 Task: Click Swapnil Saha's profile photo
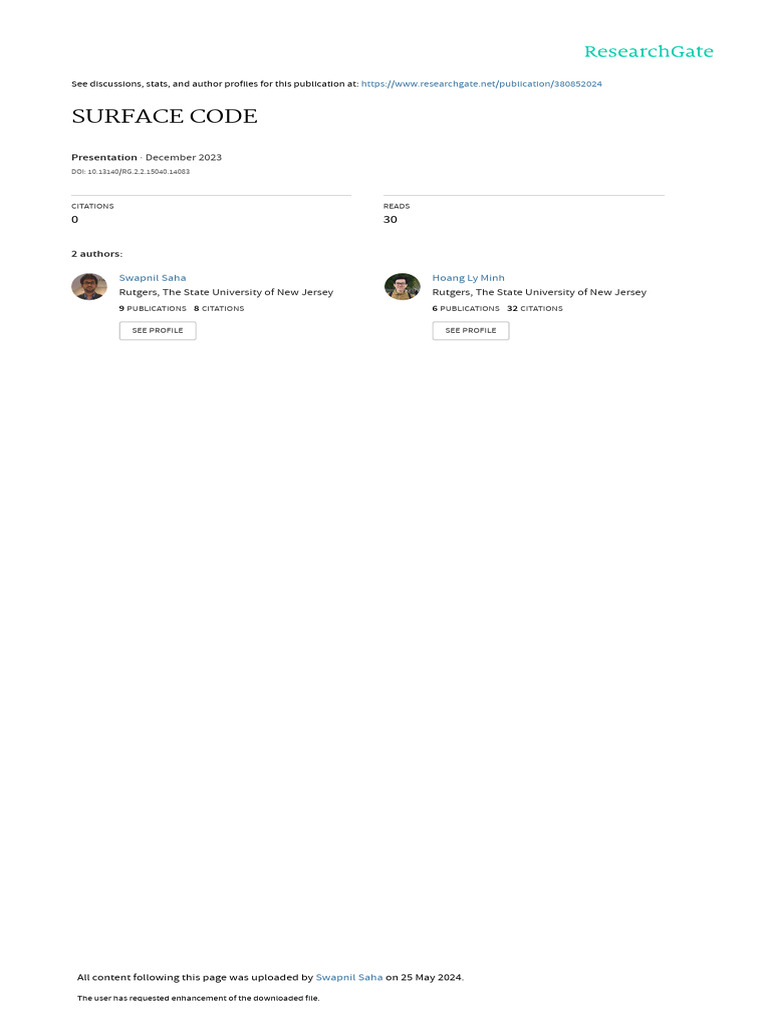pyautogui.click(x=89, y=286)
